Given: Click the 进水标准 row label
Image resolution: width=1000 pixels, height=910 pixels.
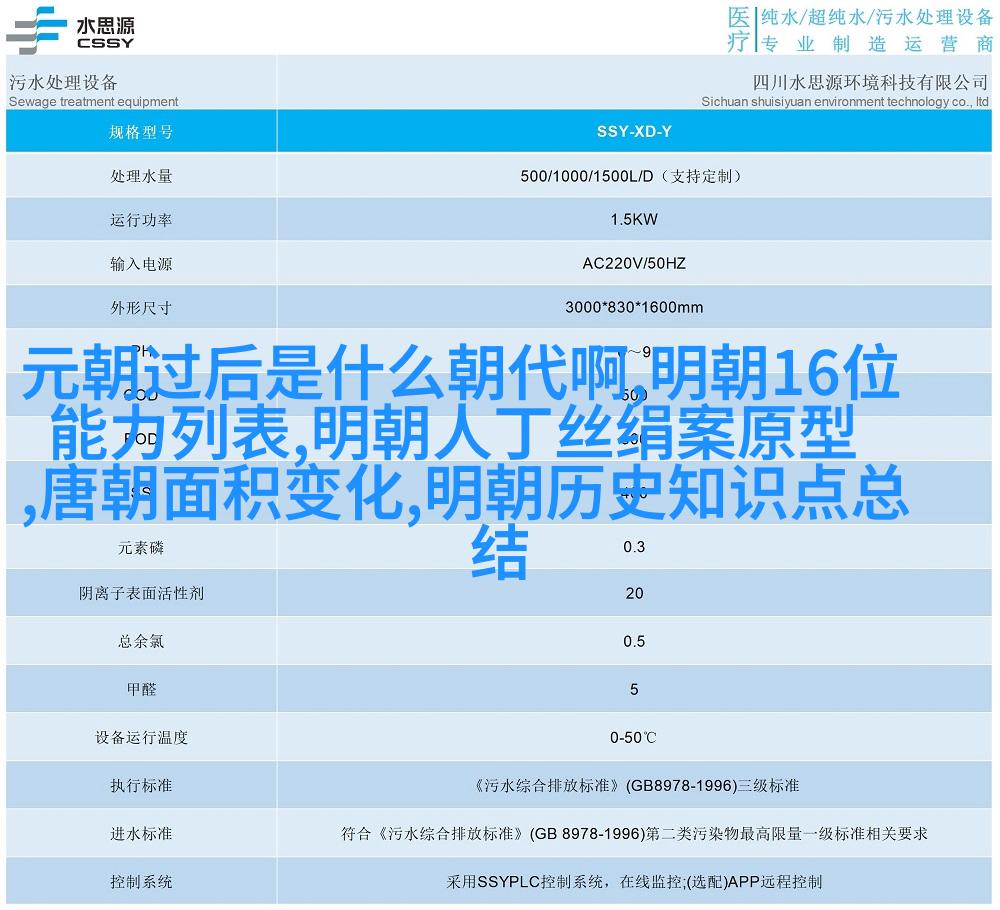Looking at the screenshot, I should point(141,833).
